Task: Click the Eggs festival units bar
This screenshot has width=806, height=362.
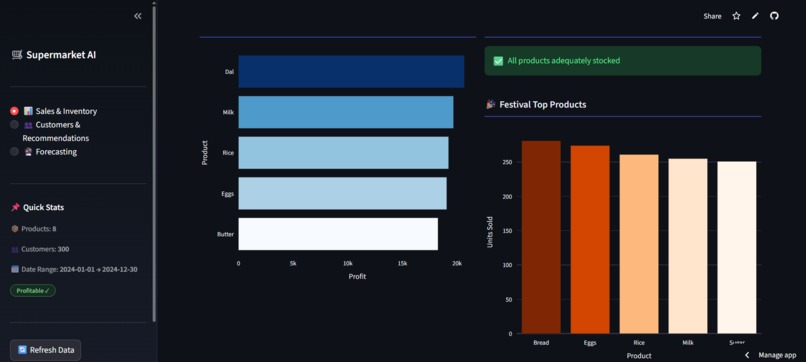Action: (590, 240)
